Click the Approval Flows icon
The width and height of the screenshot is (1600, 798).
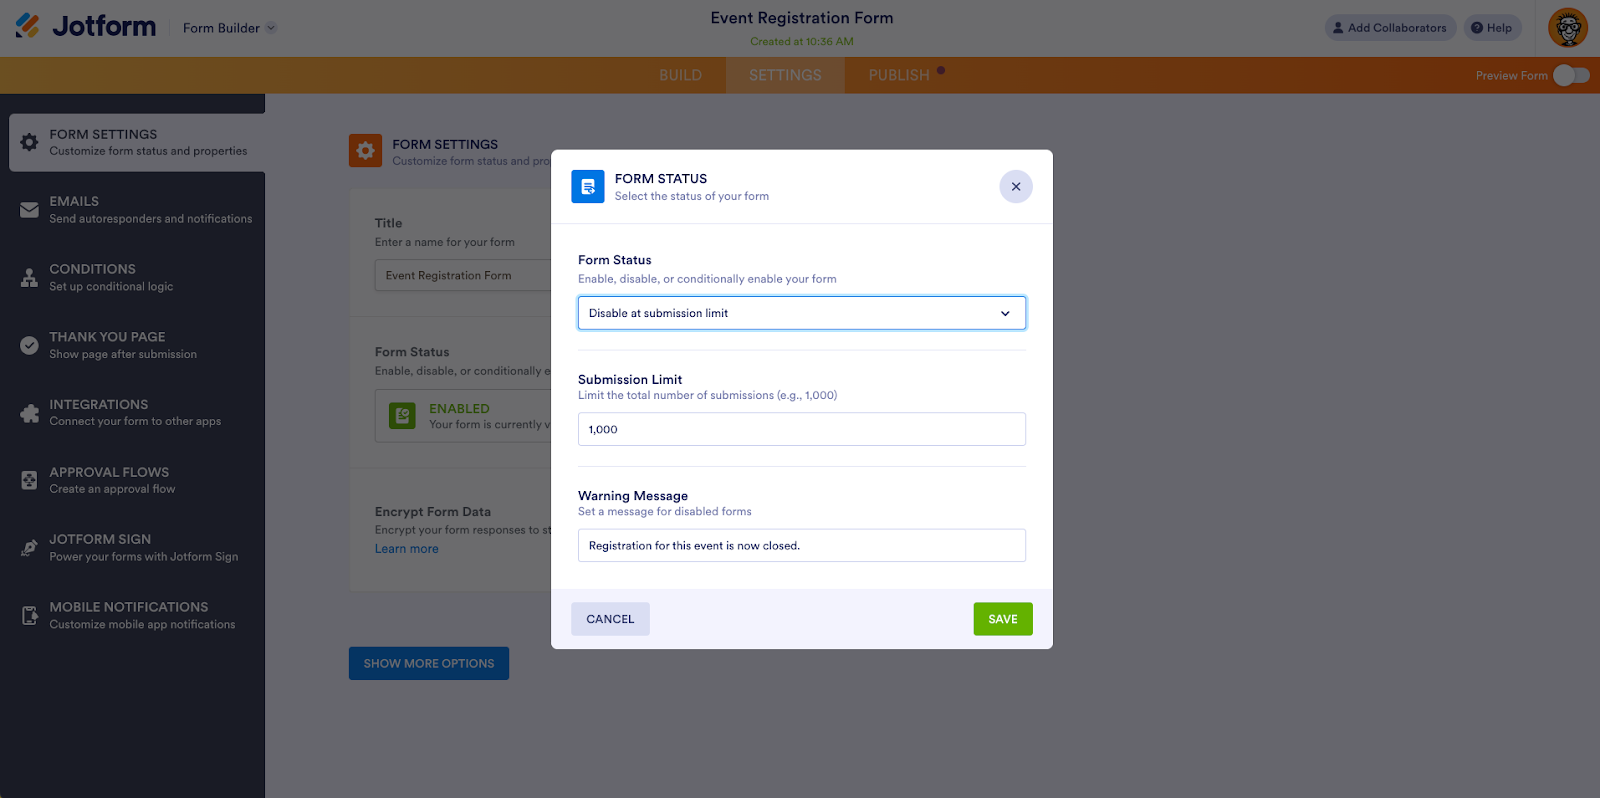click(x=30, y=480)
